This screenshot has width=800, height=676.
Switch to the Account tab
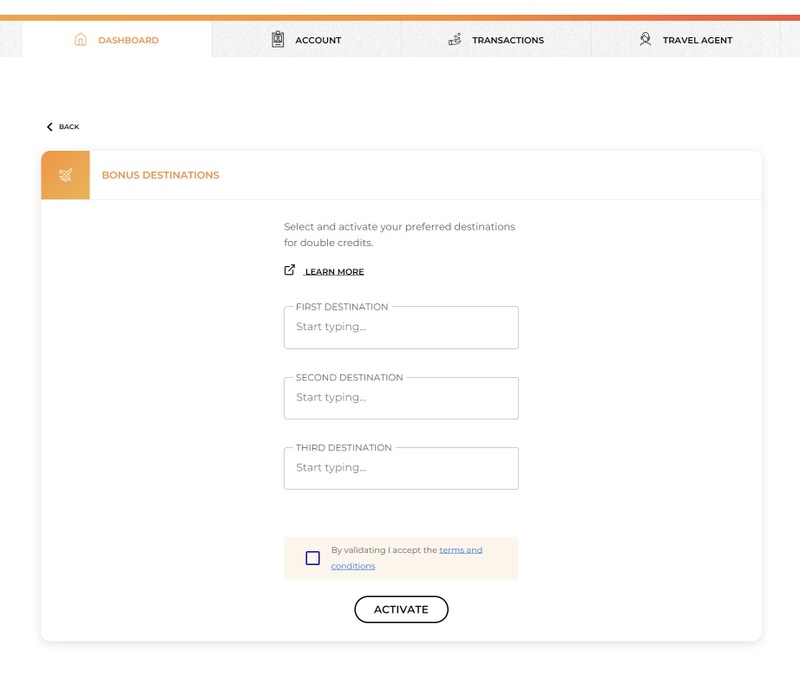[307, 39]
